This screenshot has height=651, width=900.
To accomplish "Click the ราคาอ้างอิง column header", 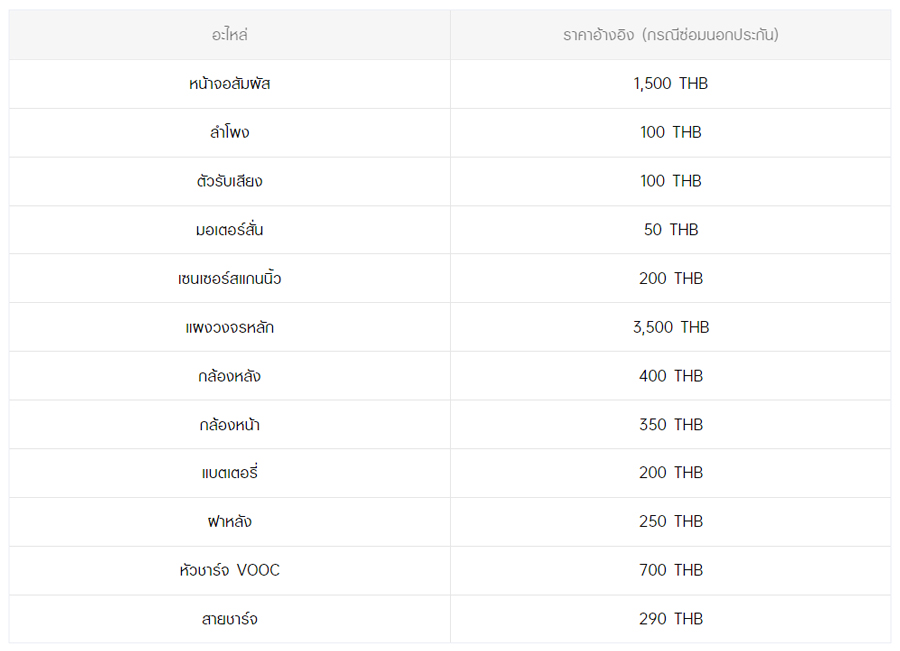I will [x=671, y=35].
